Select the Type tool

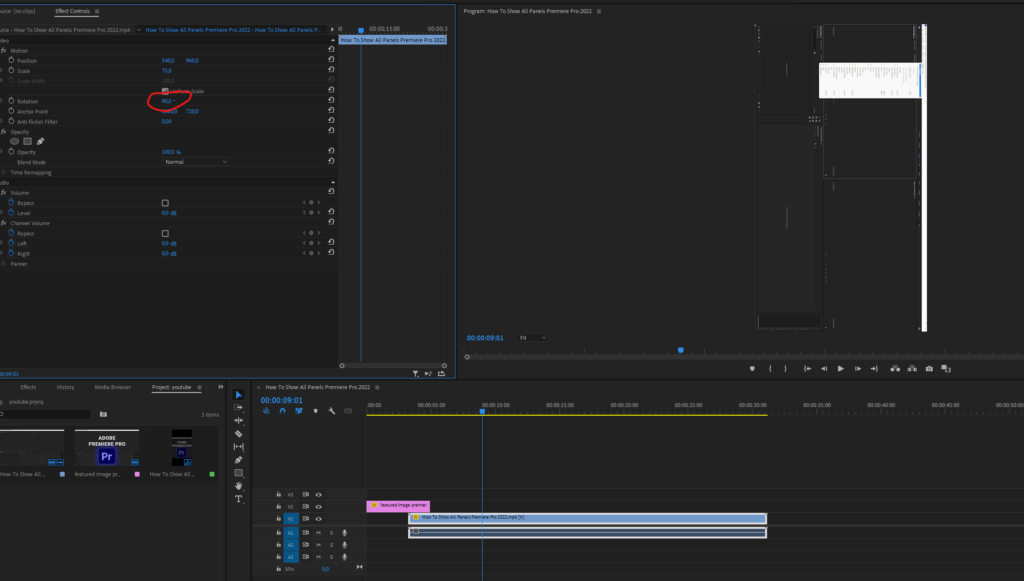pos(238,498)
